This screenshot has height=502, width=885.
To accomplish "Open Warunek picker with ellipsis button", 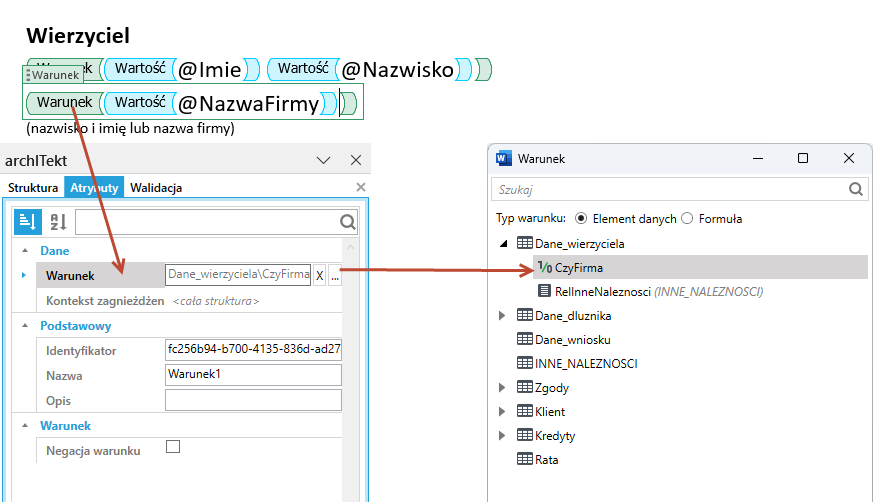I will [x=335, y=275].
